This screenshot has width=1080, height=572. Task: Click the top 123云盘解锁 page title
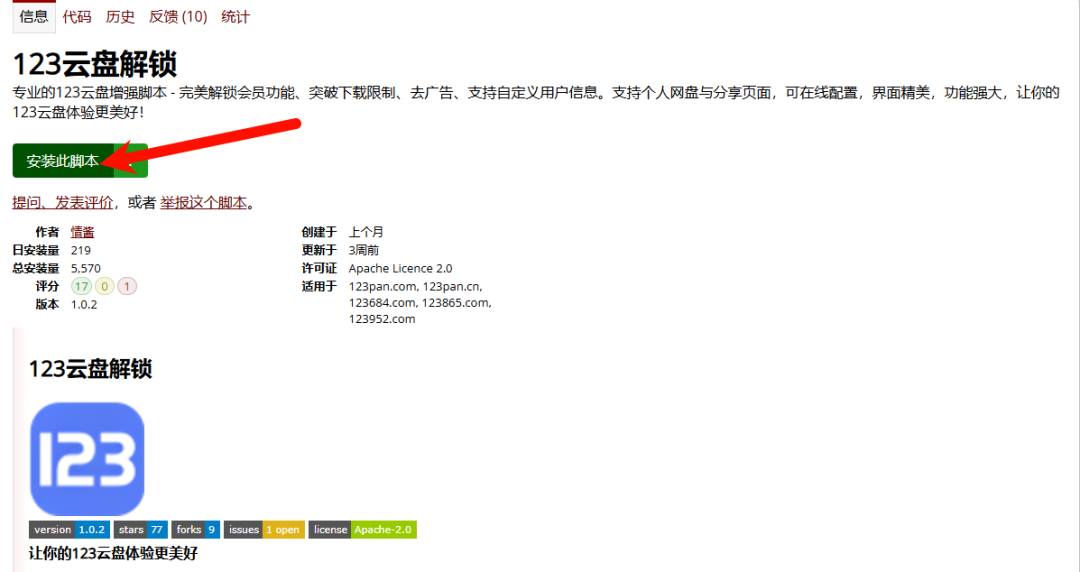tap(94, 64)
